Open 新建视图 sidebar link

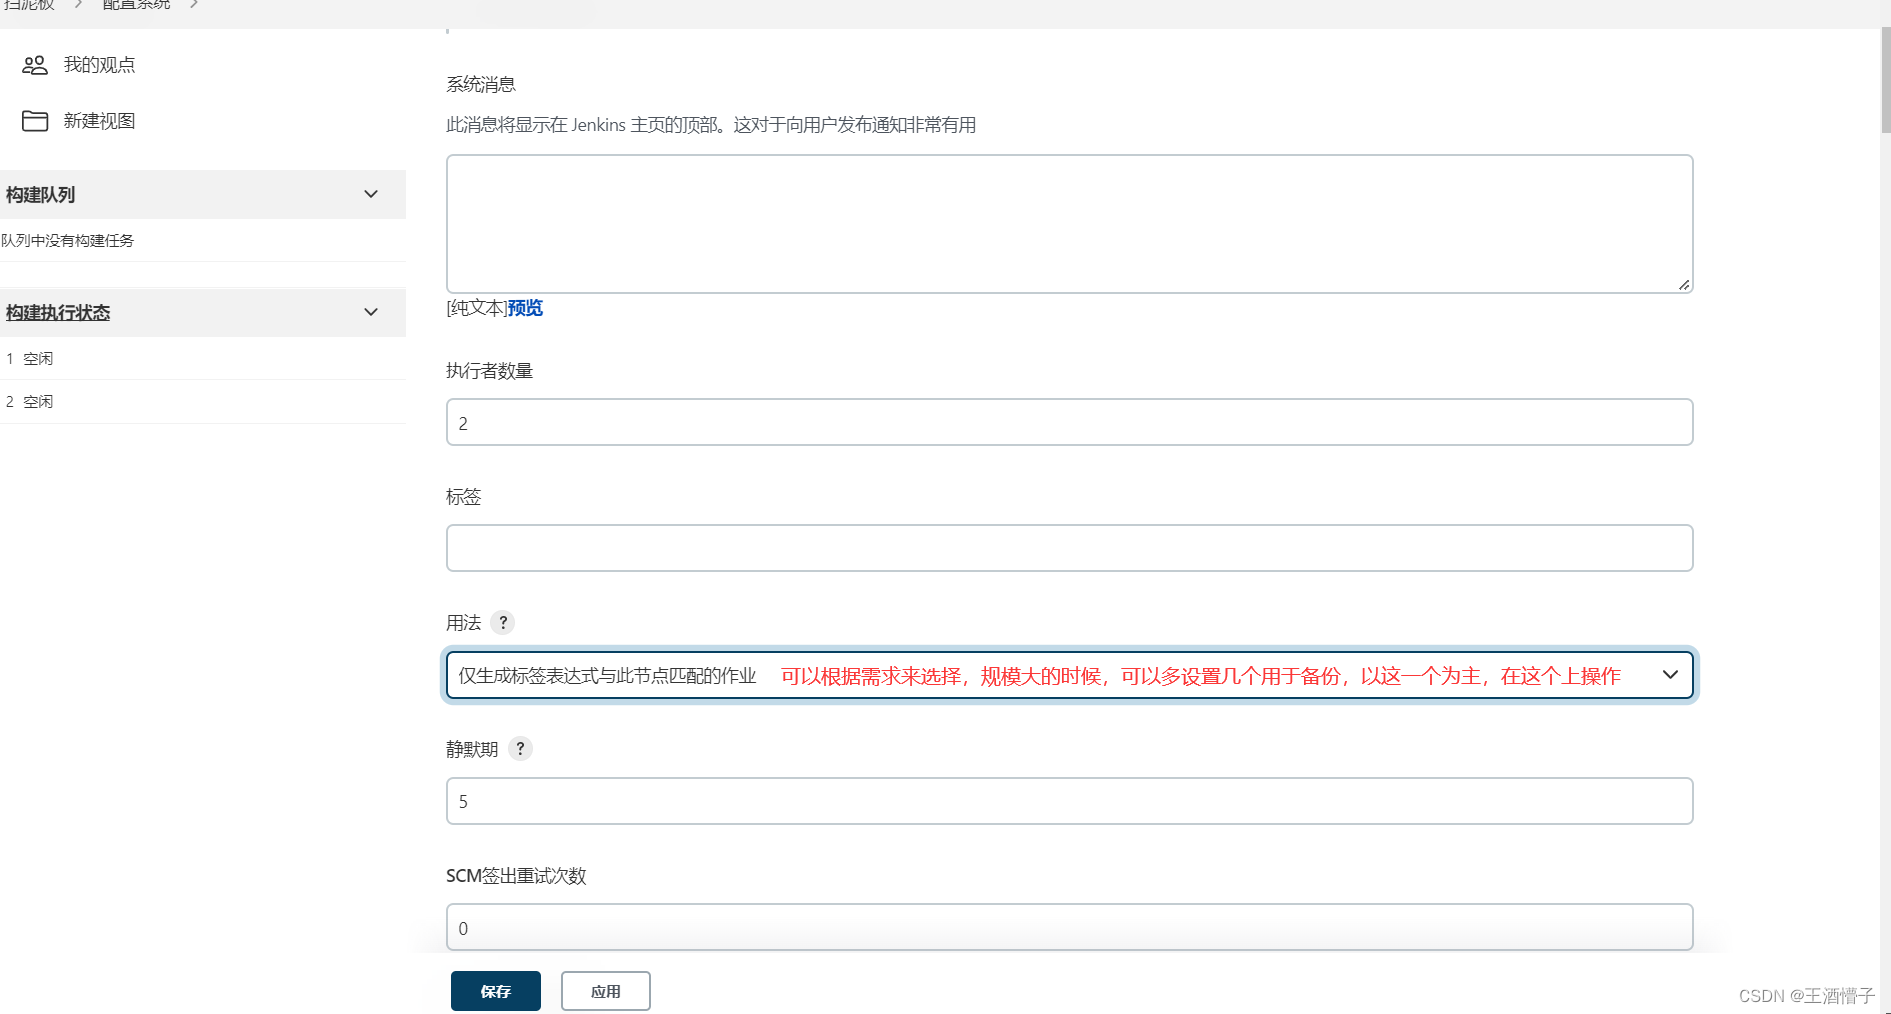coord(99,121)
